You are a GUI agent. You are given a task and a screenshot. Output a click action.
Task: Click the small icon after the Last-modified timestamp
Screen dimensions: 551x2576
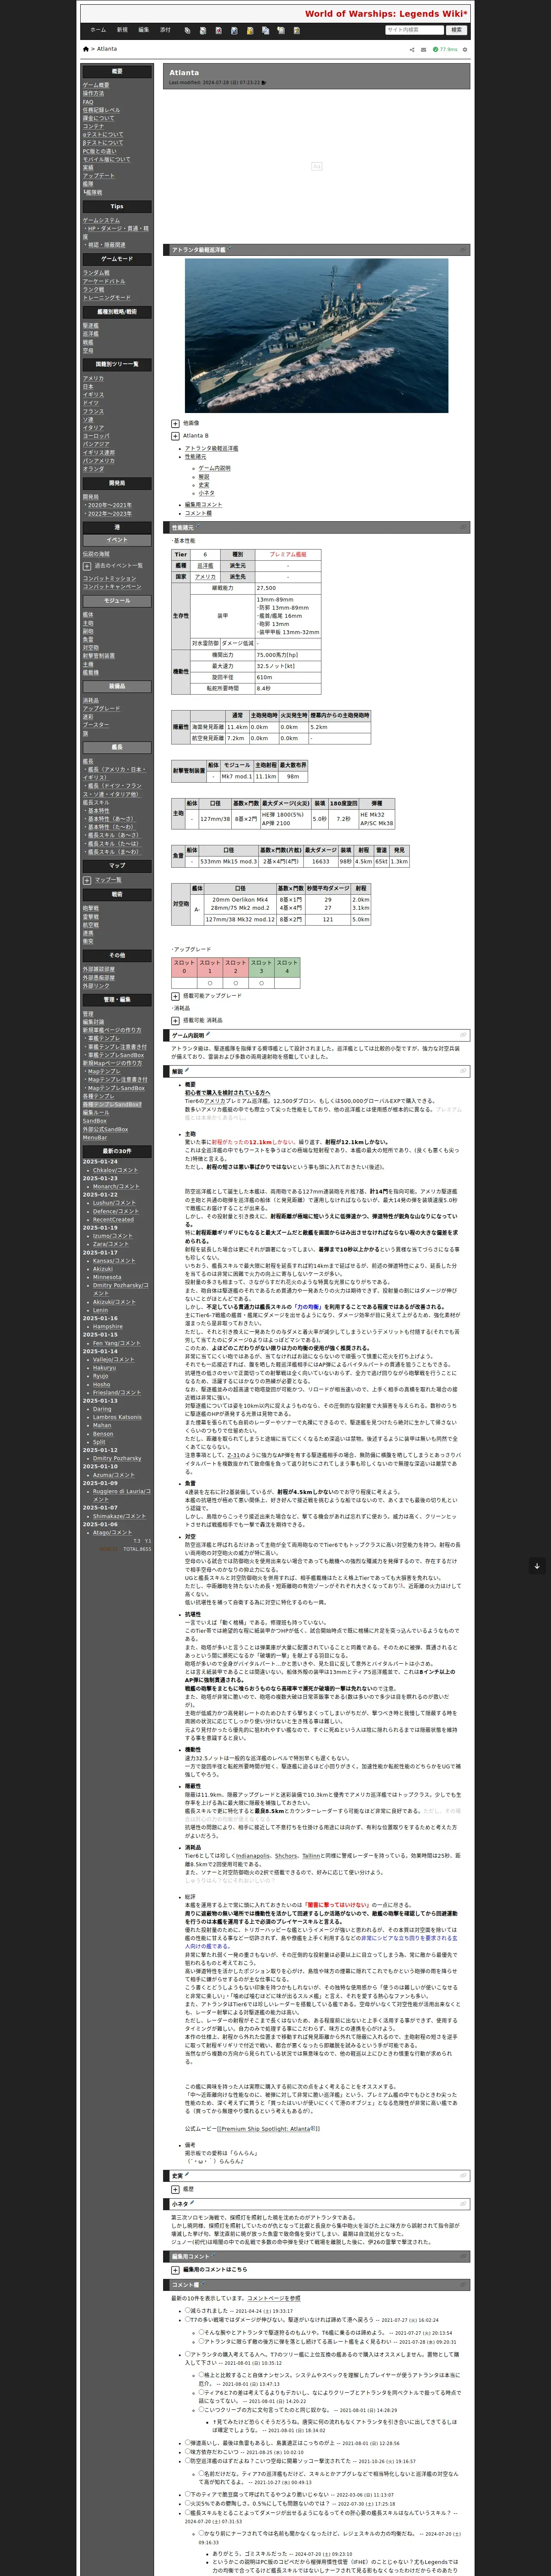pos(264,83)
